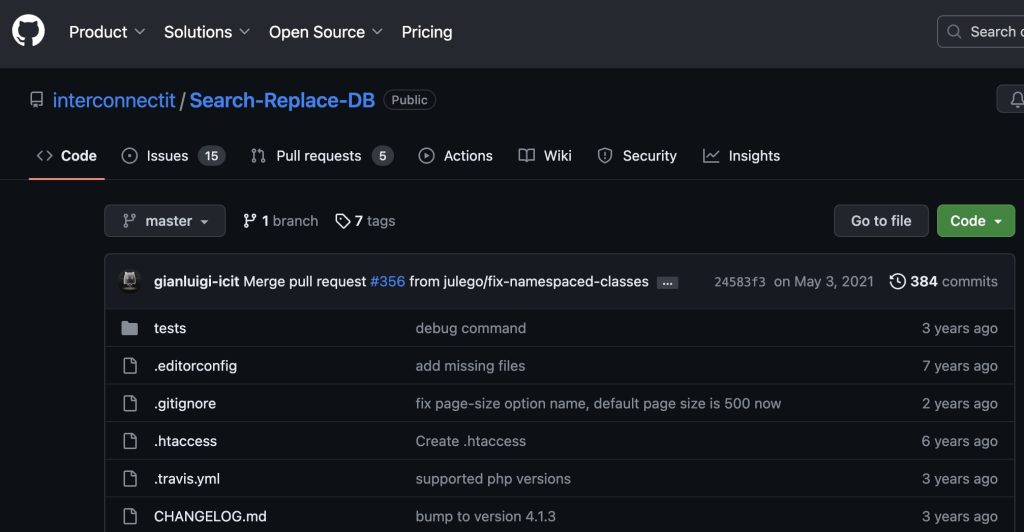Click the GitHub logo icon

tap(28, 31)
